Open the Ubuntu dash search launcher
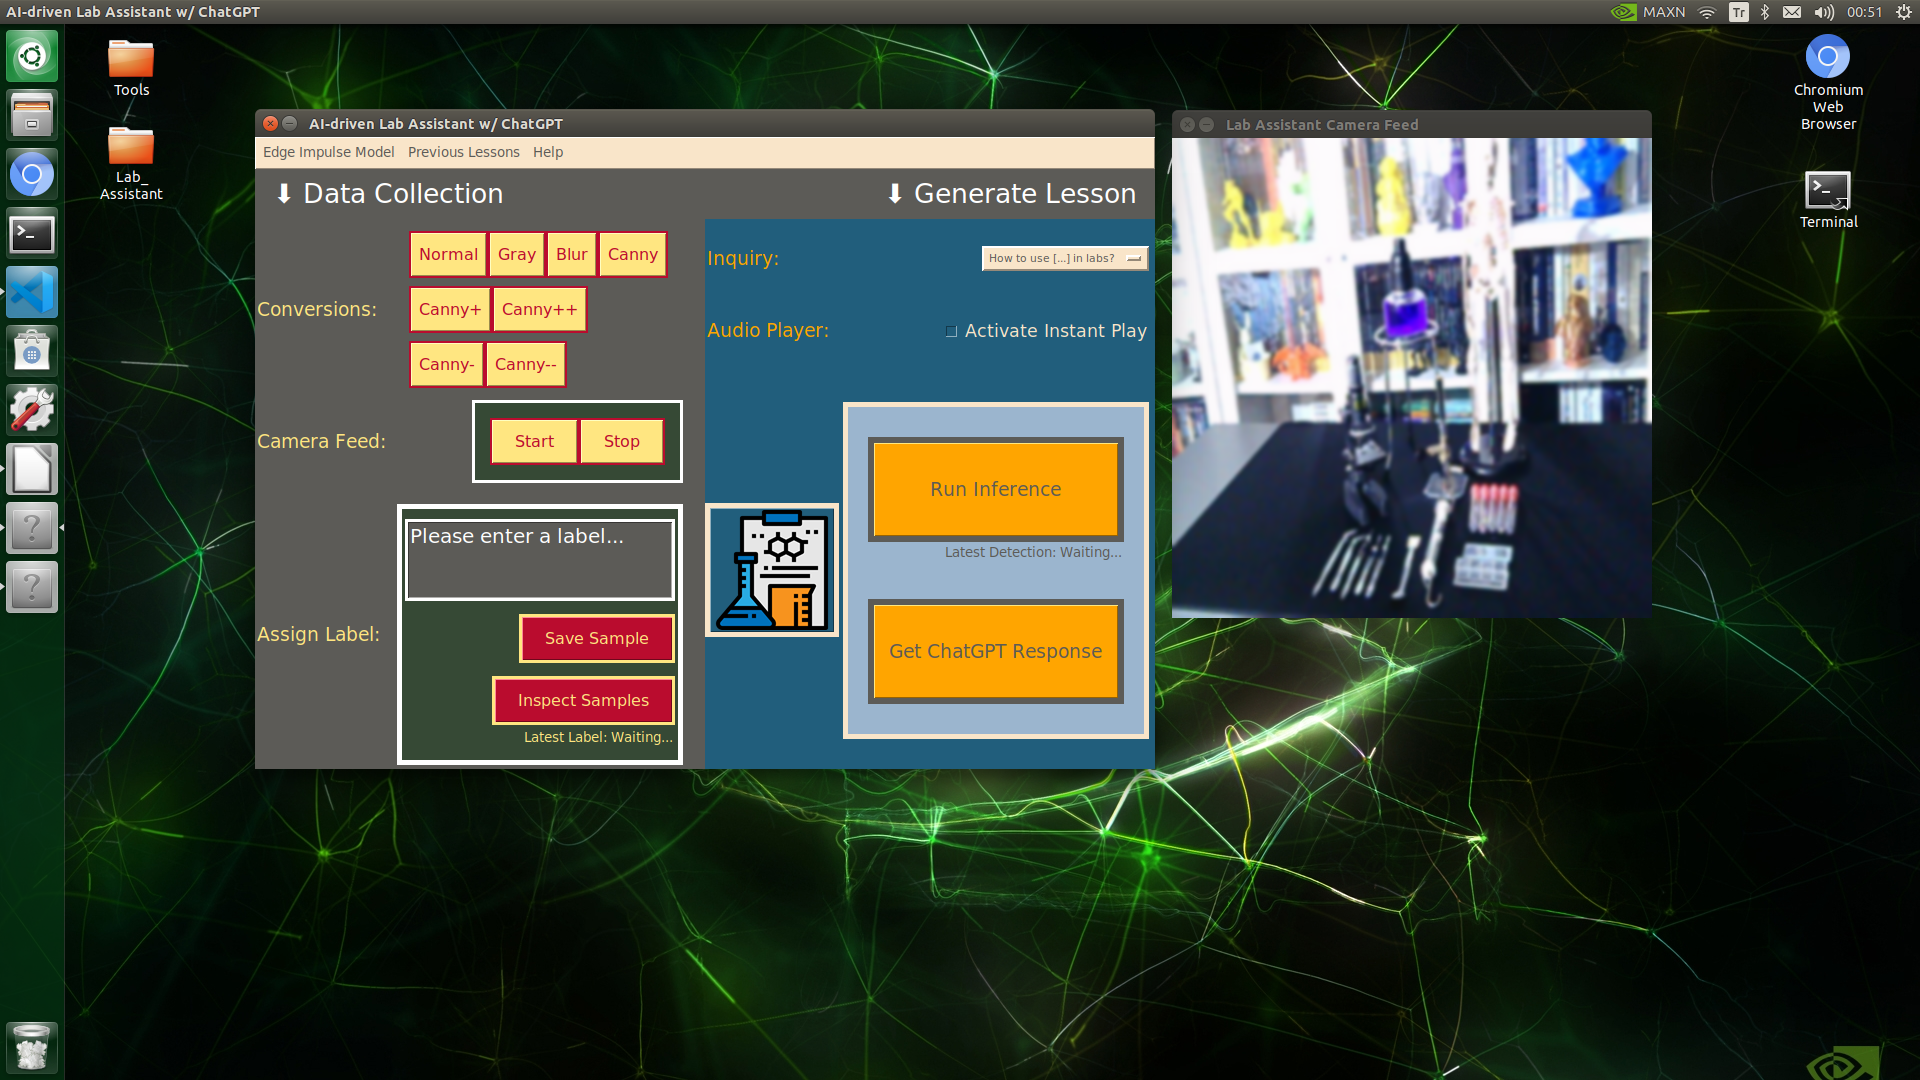 32,56
